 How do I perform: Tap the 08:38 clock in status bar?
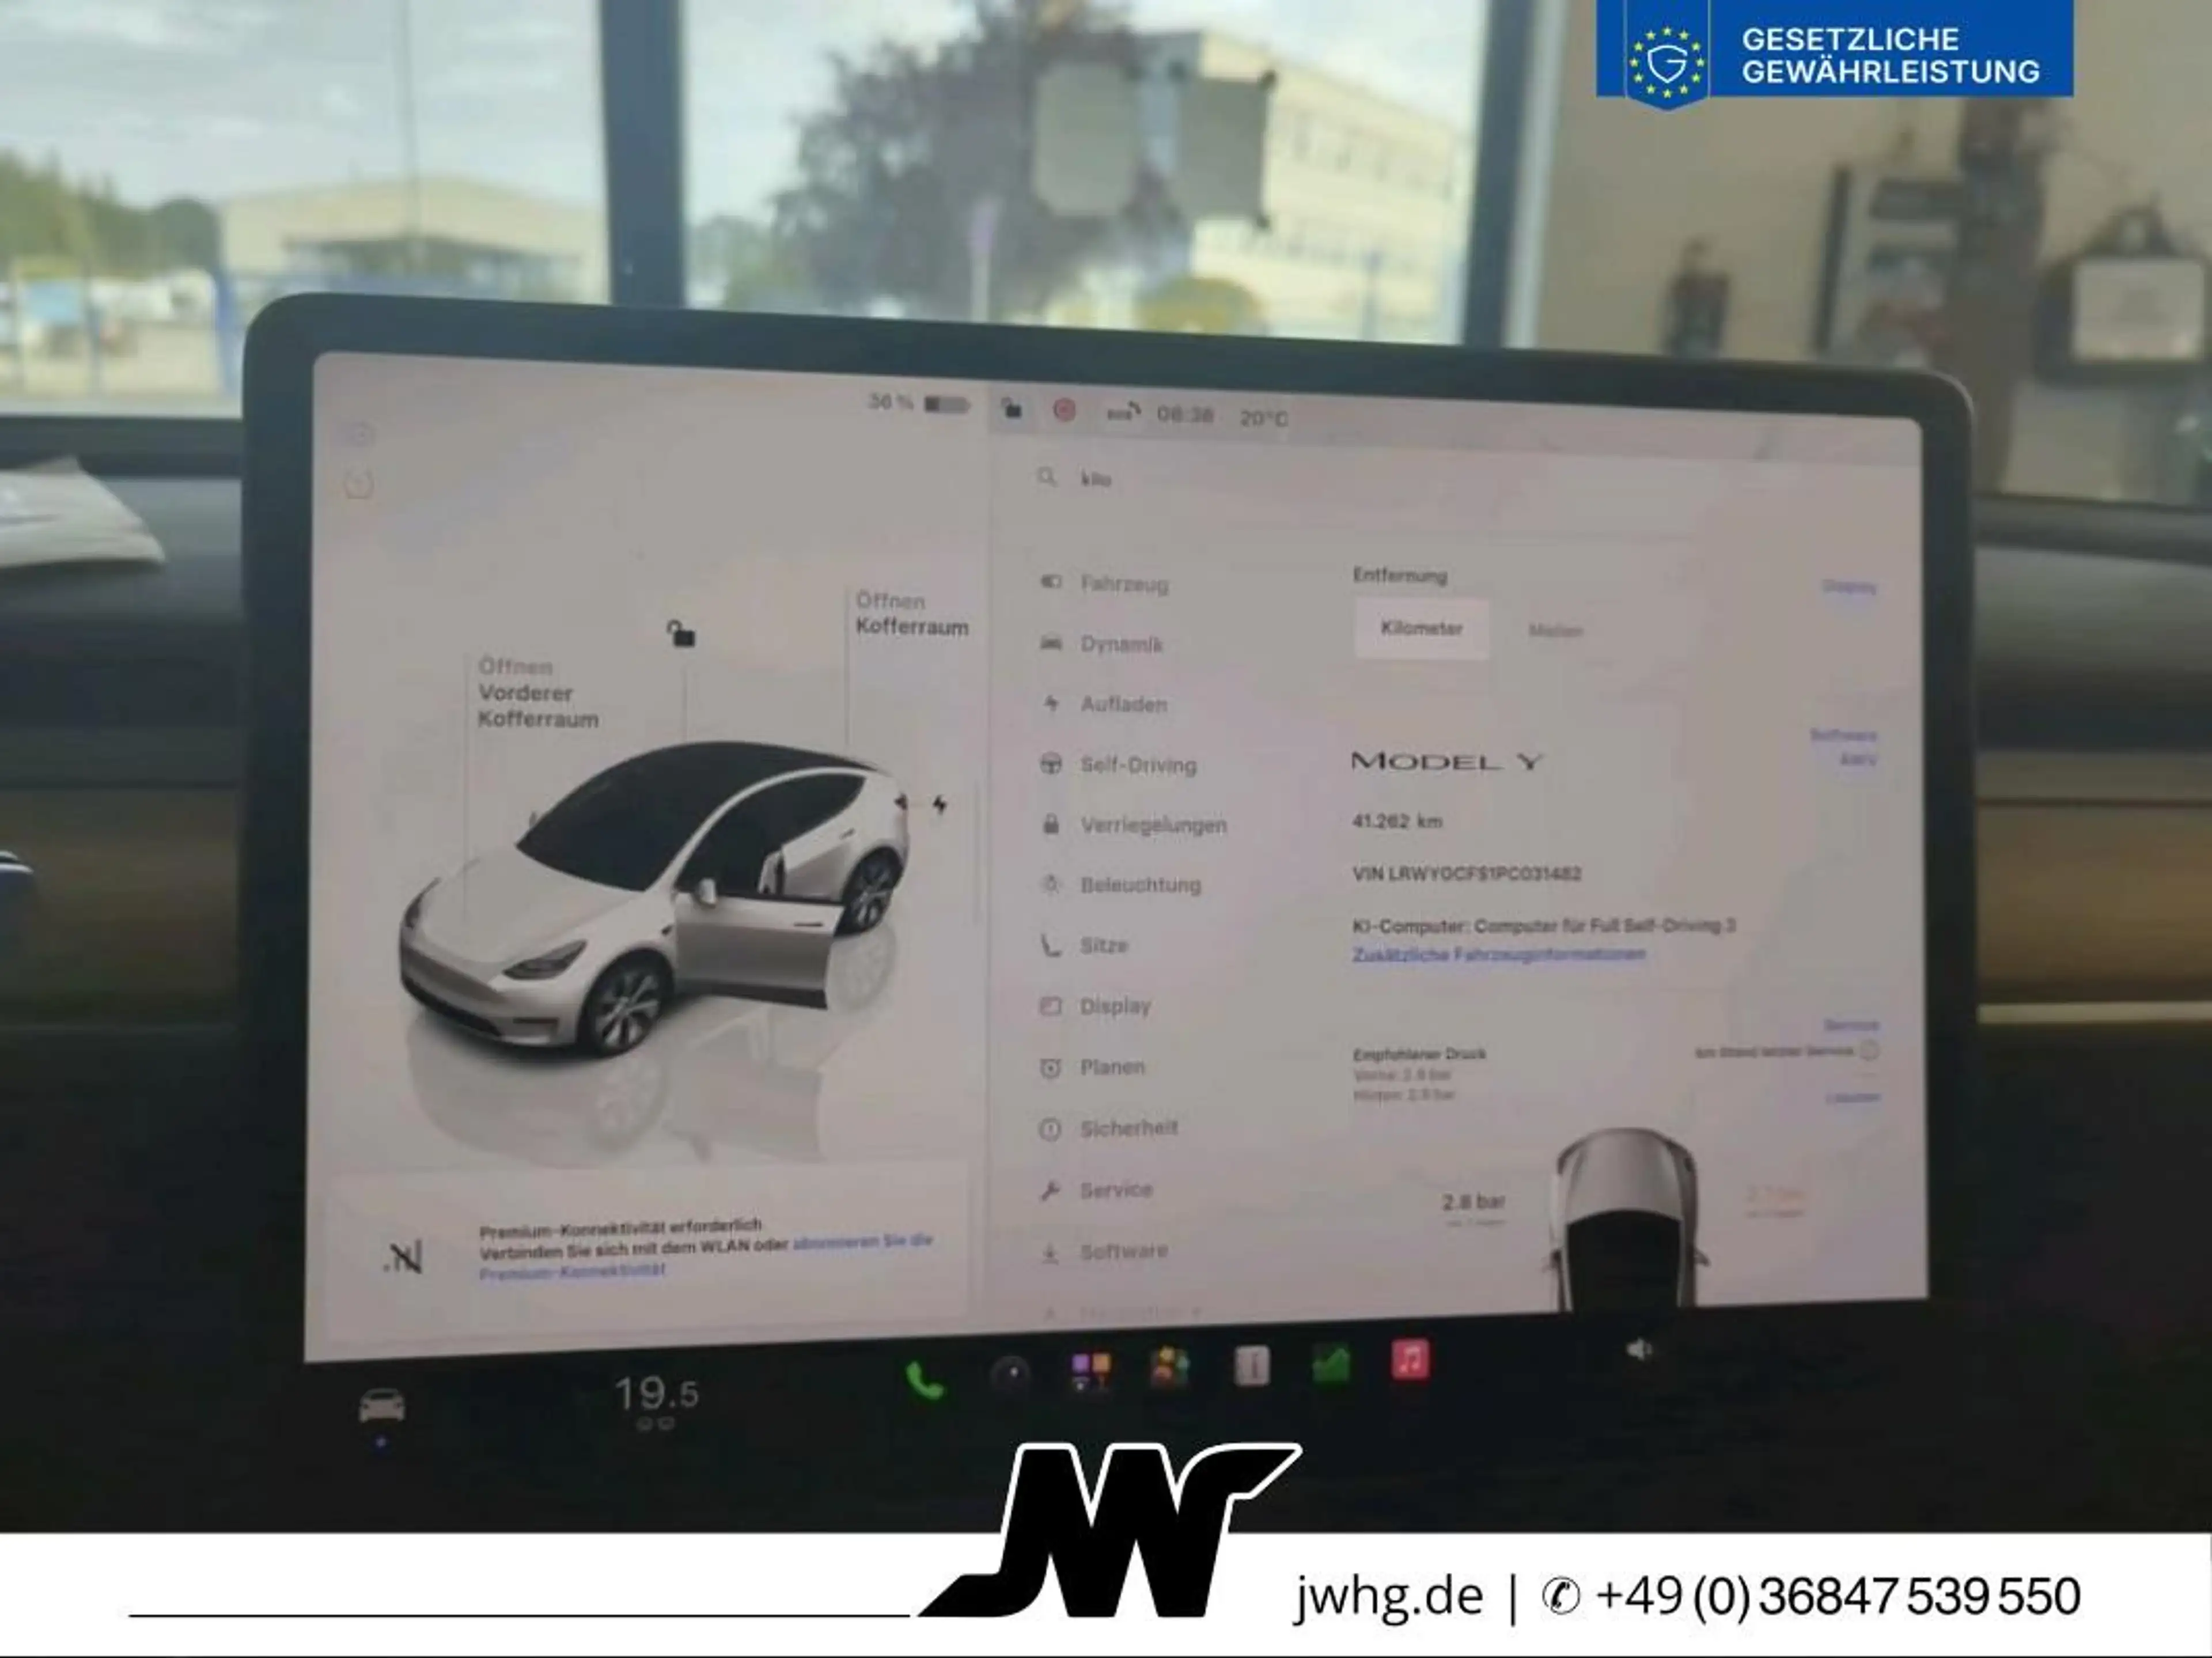[x=1185, y=414]
